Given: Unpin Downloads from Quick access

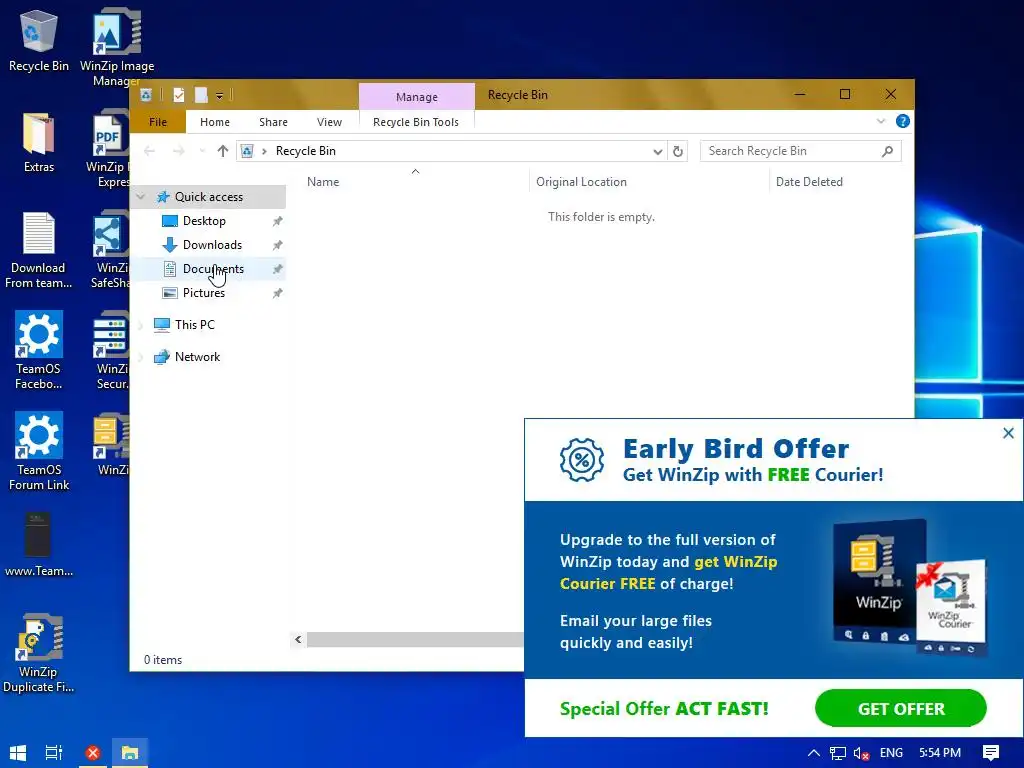Looking at the screenshot, I should (x=278, y=246).
